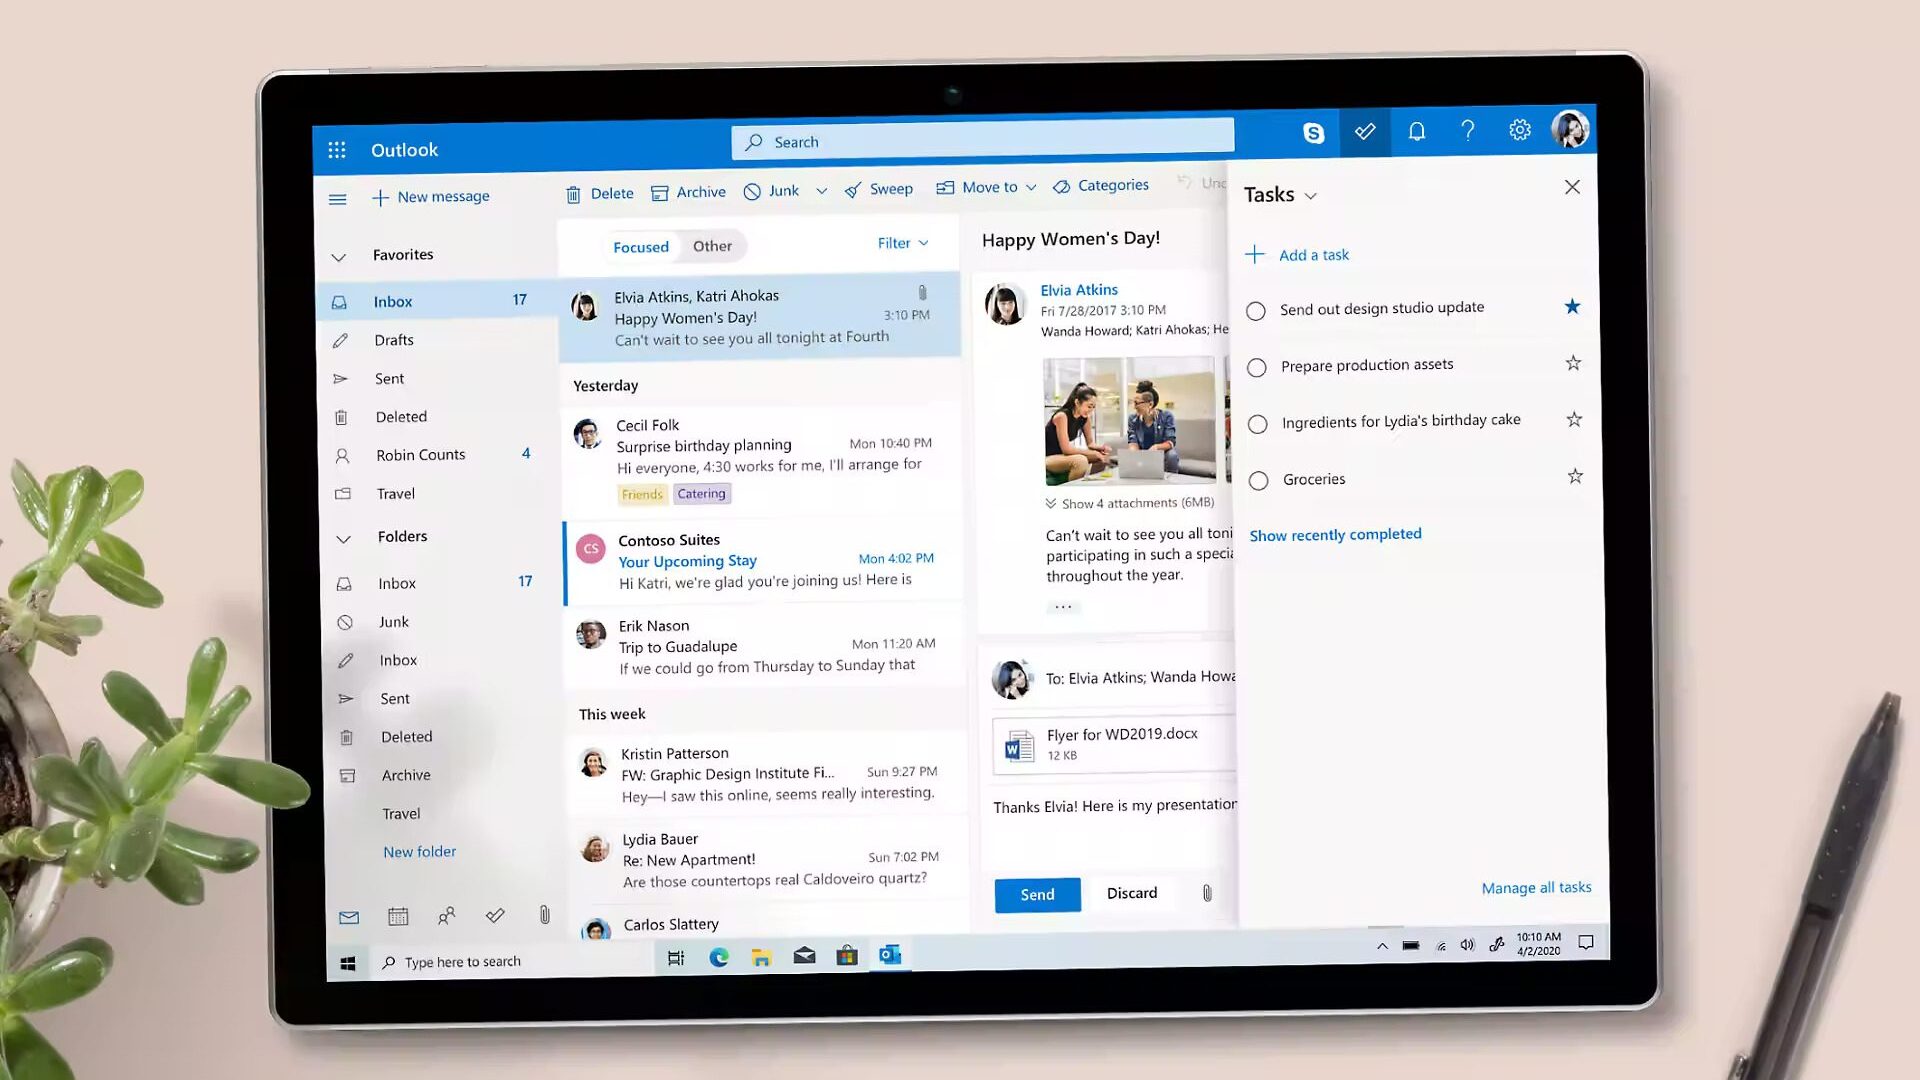Image resolution: width=1920 pixels, height=1080 pixels.
Task: Click the search input field
Action: (x=982, y=141)
